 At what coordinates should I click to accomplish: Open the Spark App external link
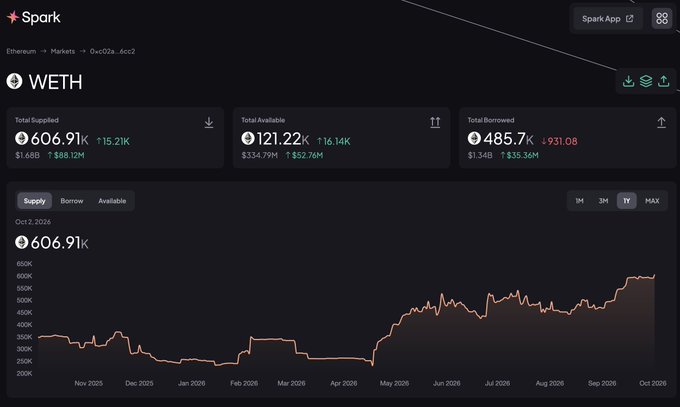(608, 19)
